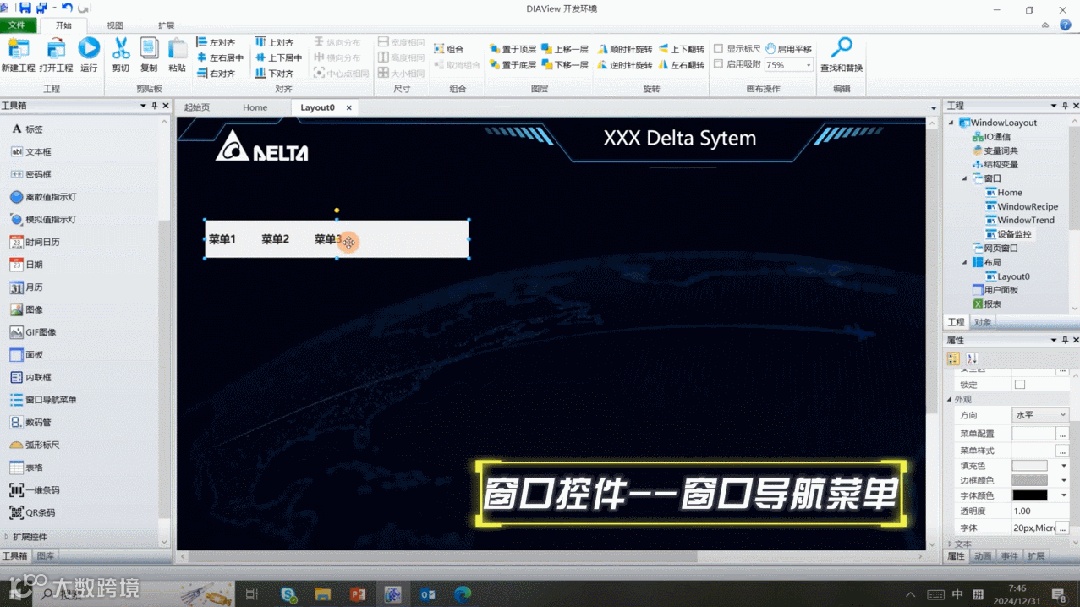This screenshot has height=607, width=1080.
Task: Flip horizontally with 左右翻转
Action: click(681, 65)
